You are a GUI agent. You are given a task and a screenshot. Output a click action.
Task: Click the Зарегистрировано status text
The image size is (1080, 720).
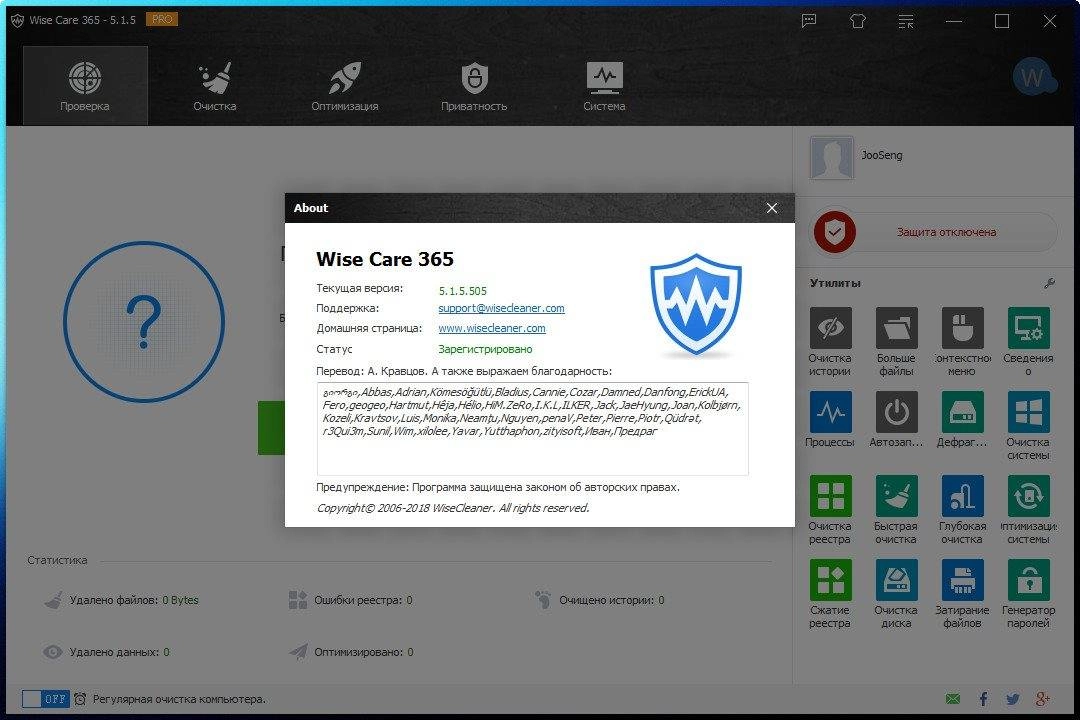click(485, 349)
